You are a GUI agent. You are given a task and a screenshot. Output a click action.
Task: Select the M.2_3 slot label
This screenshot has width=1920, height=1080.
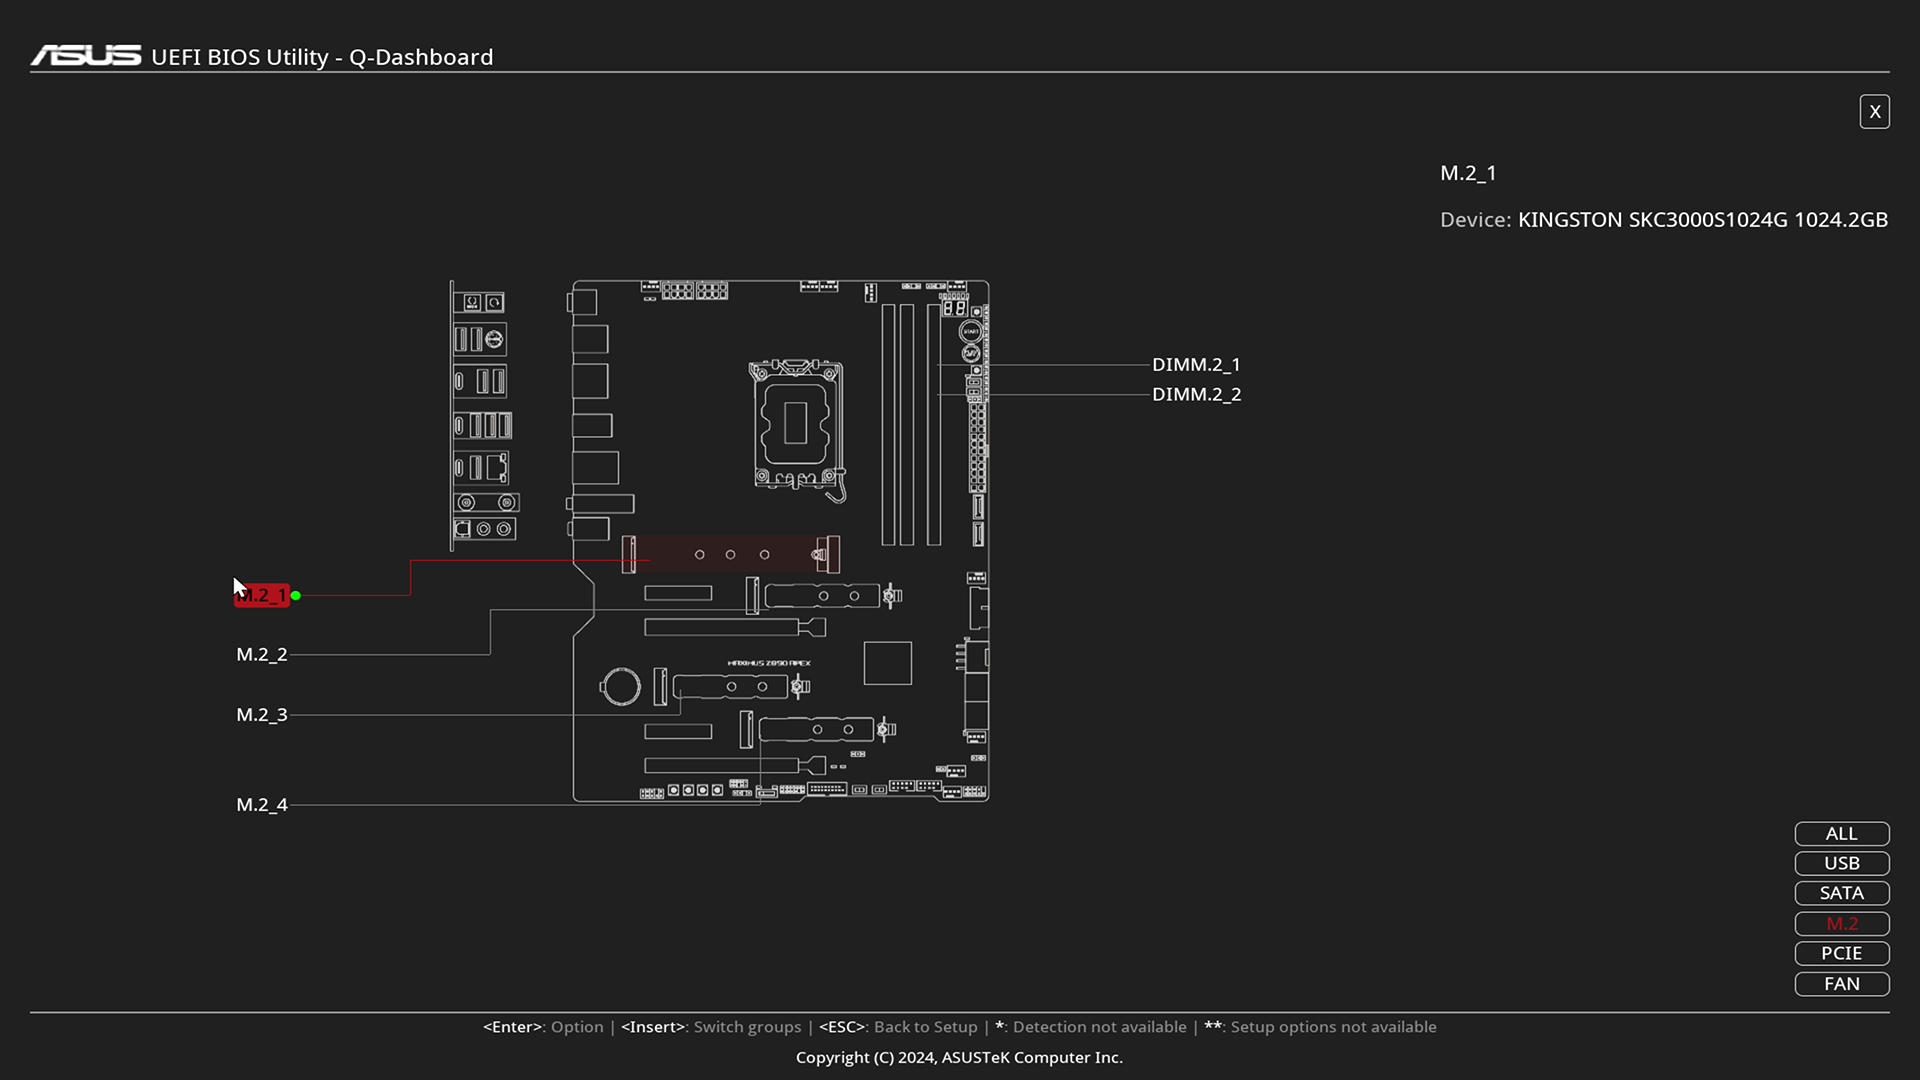click(x=262, y=715)
